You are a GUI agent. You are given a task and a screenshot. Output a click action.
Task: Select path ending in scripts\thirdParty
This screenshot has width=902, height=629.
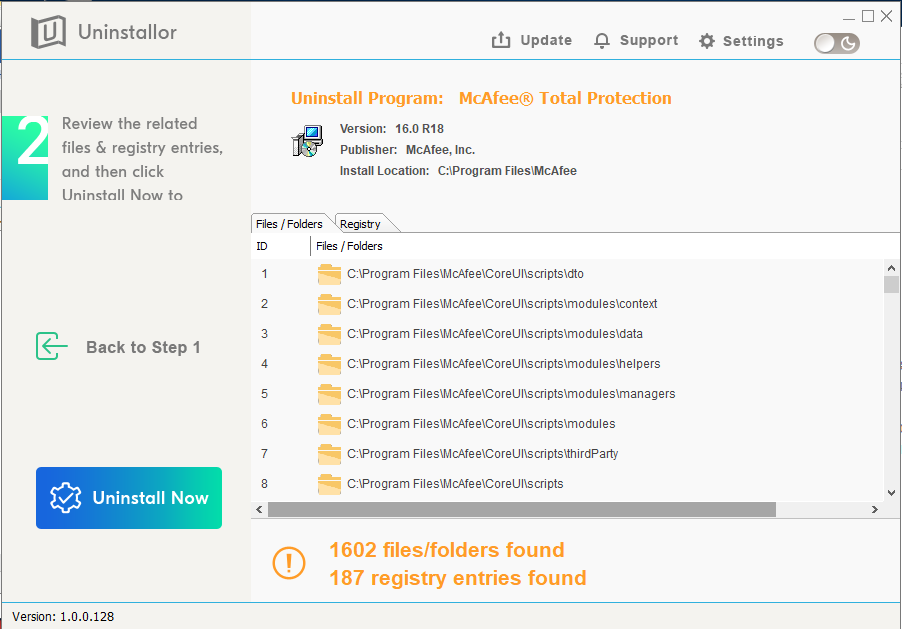click(483, 453)
